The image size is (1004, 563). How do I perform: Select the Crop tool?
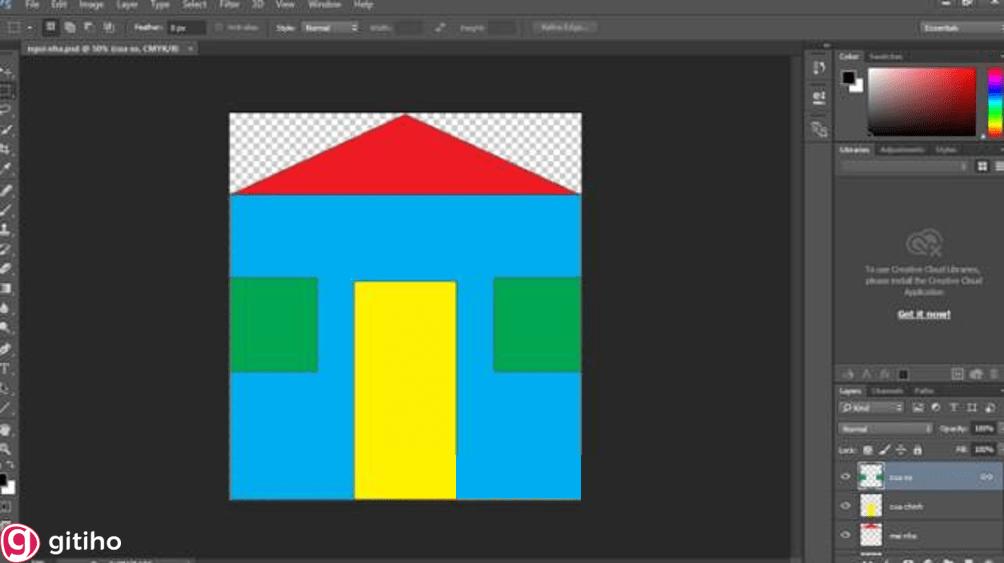tap(6, 149)
